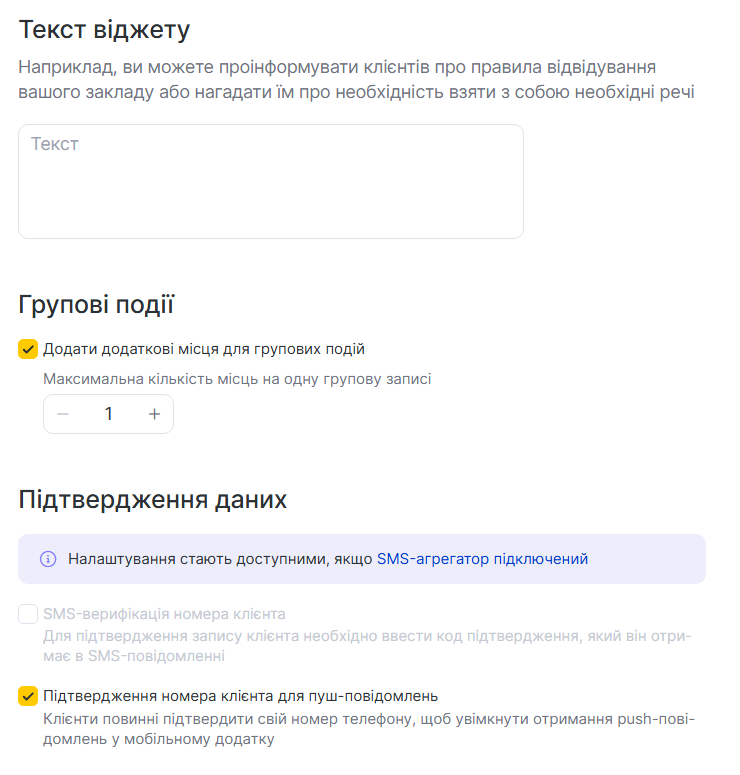This screenshot has width=740, height=775.
Task: Click the label Додати додаткові місця для групових подій
Action: [204, 349]
